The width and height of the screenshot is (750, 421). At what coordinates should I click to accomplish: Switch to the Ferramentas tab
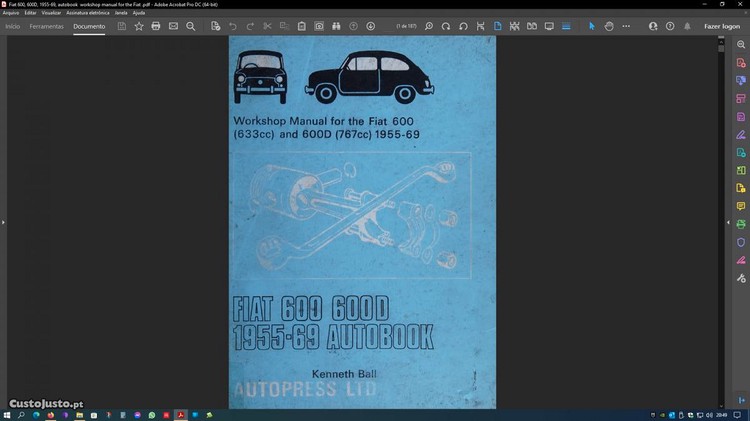(x=47, y=26)
